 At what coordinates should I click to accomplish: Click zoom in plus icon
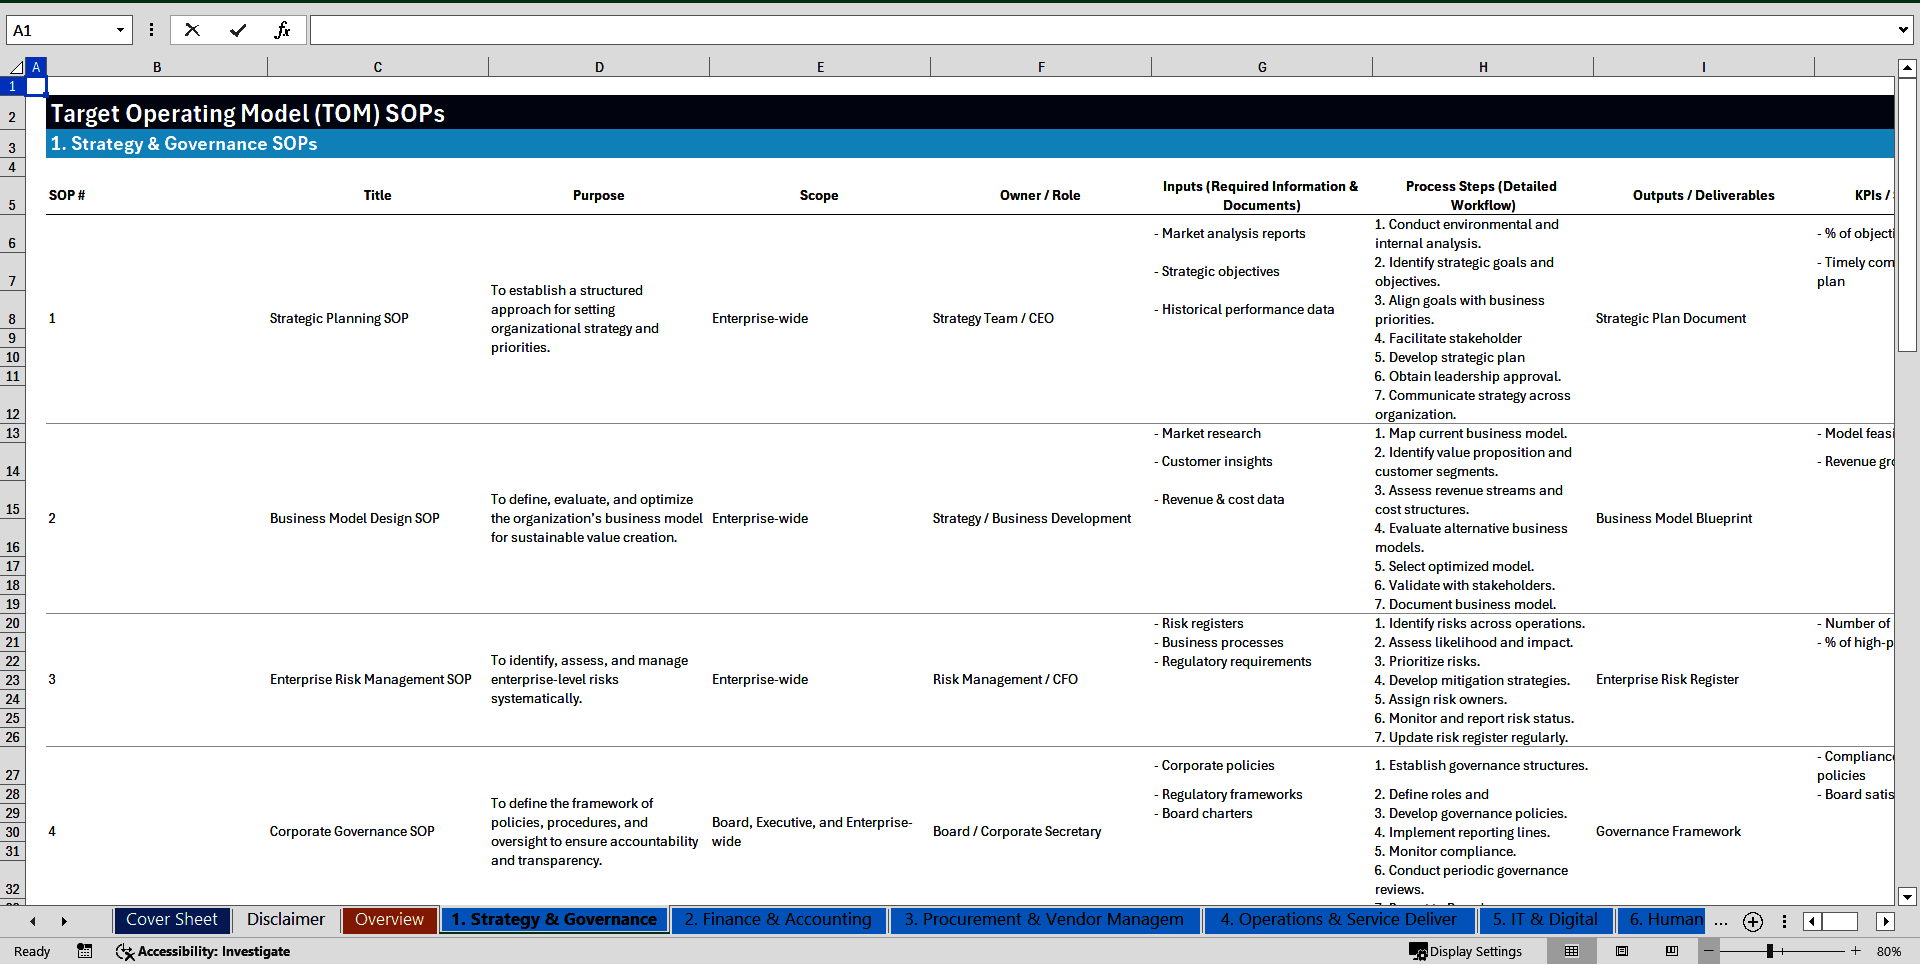click(x=1856, y=951)
